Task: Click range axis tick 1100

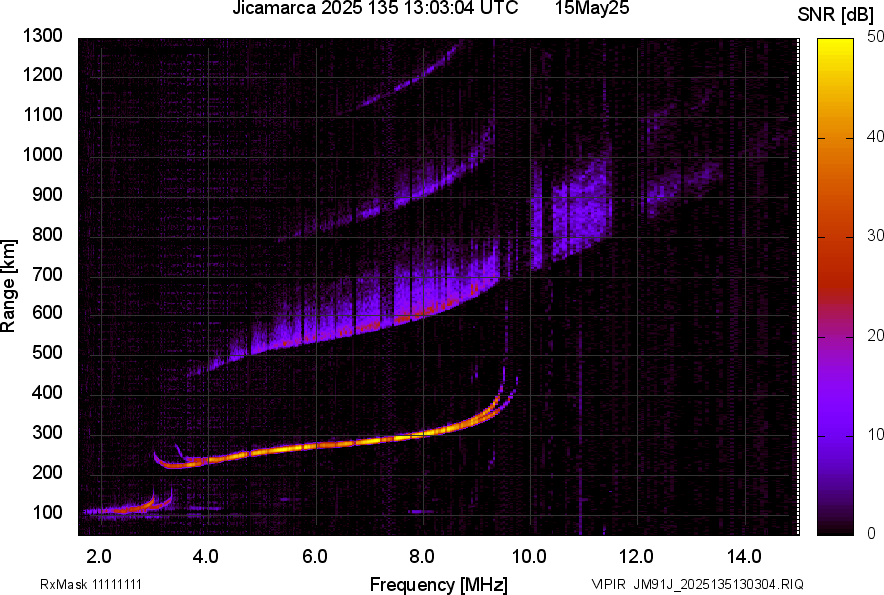Action: [x=42, y=114]
